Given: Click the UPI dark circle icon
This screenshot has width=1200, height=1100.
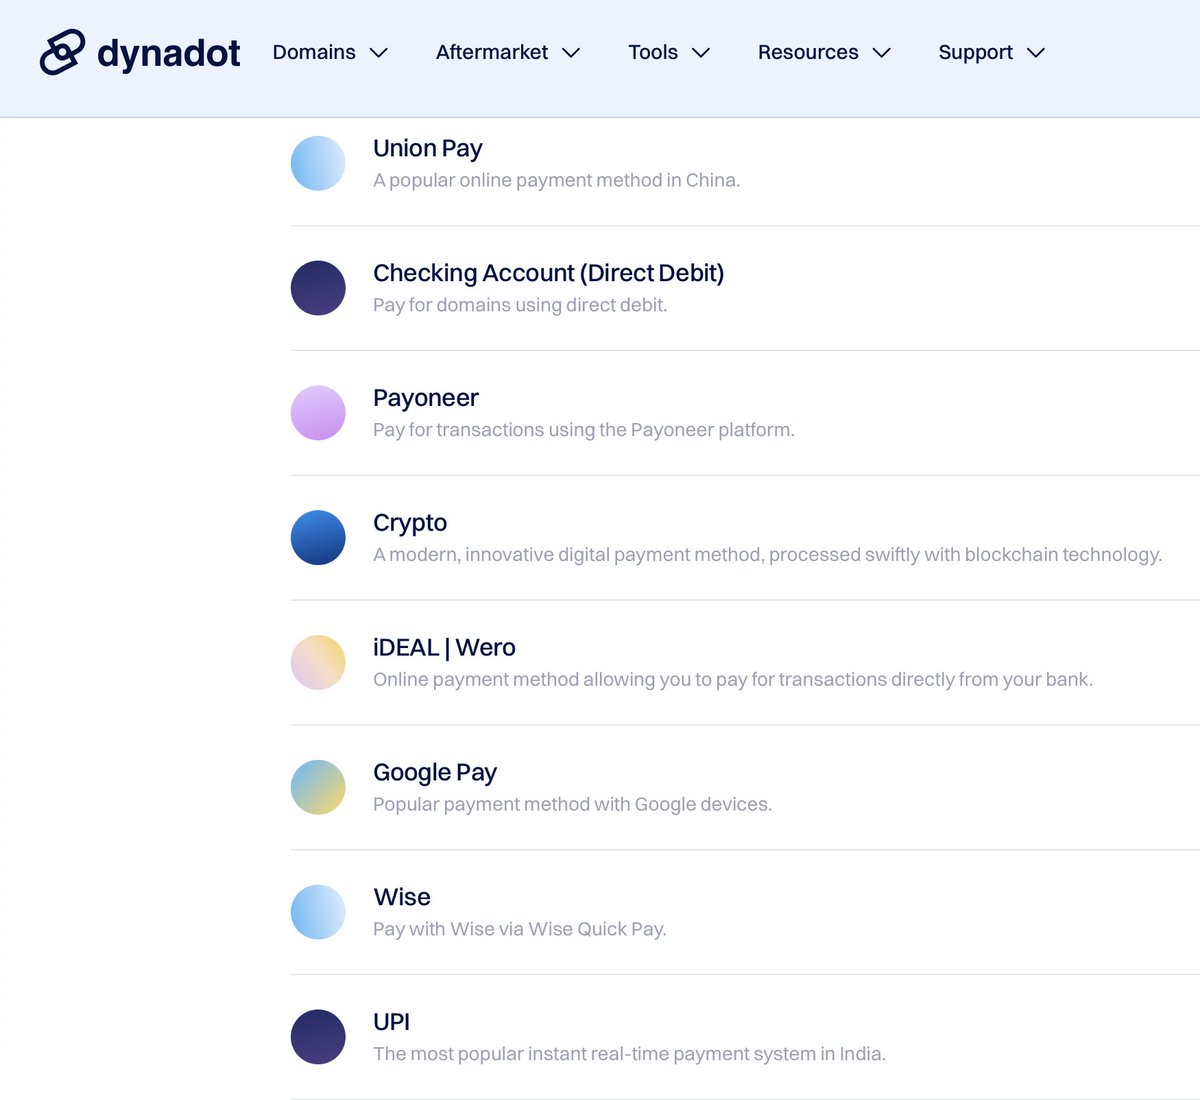Looking at the screenshot, I should point(318,1037).
